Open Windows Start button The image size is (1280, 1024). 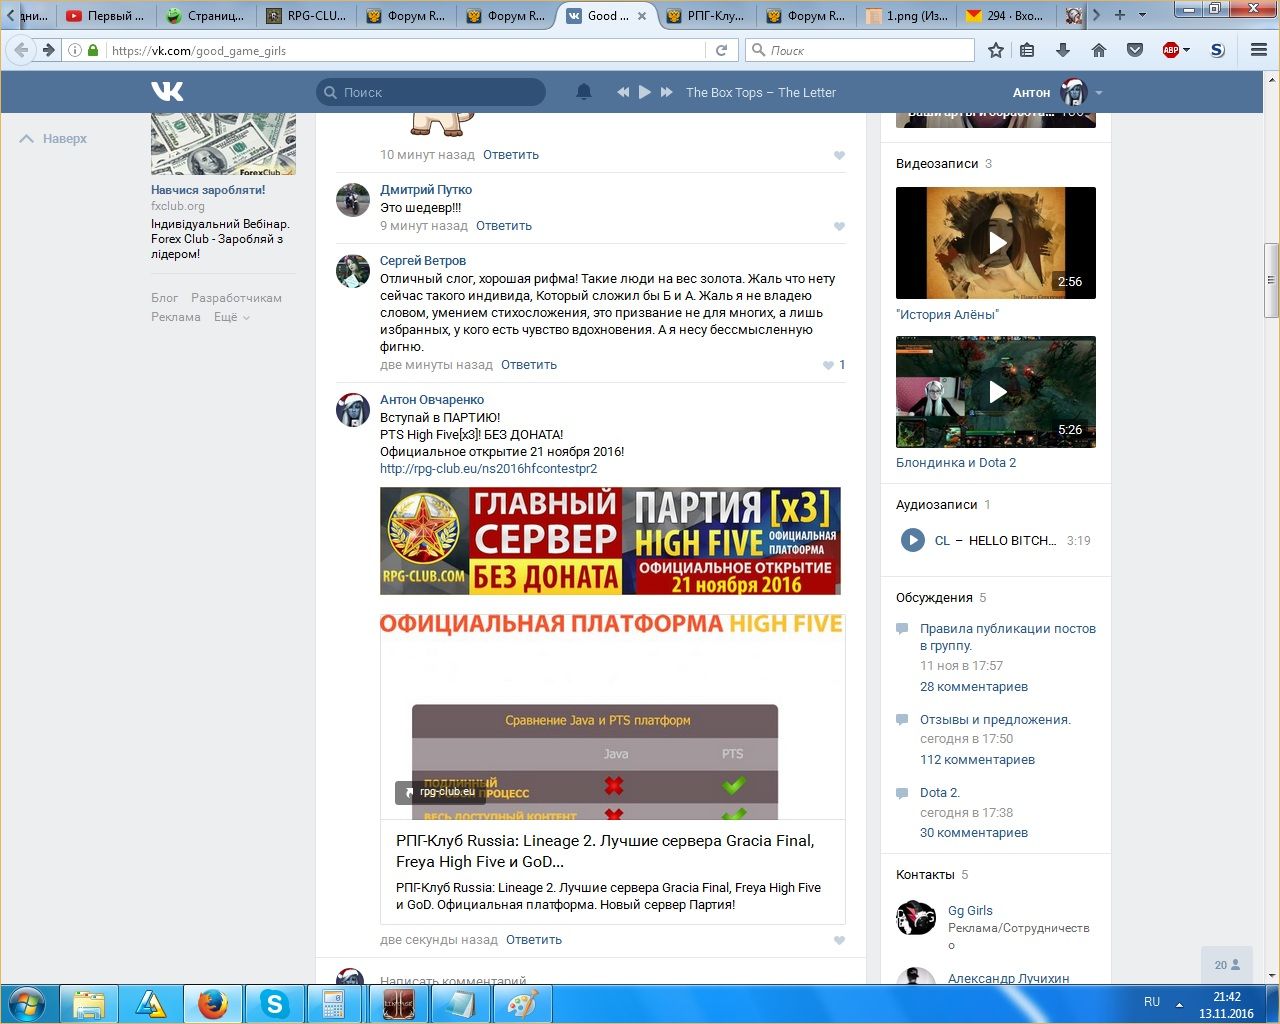pyautogui.click(x=27, y=1004)
